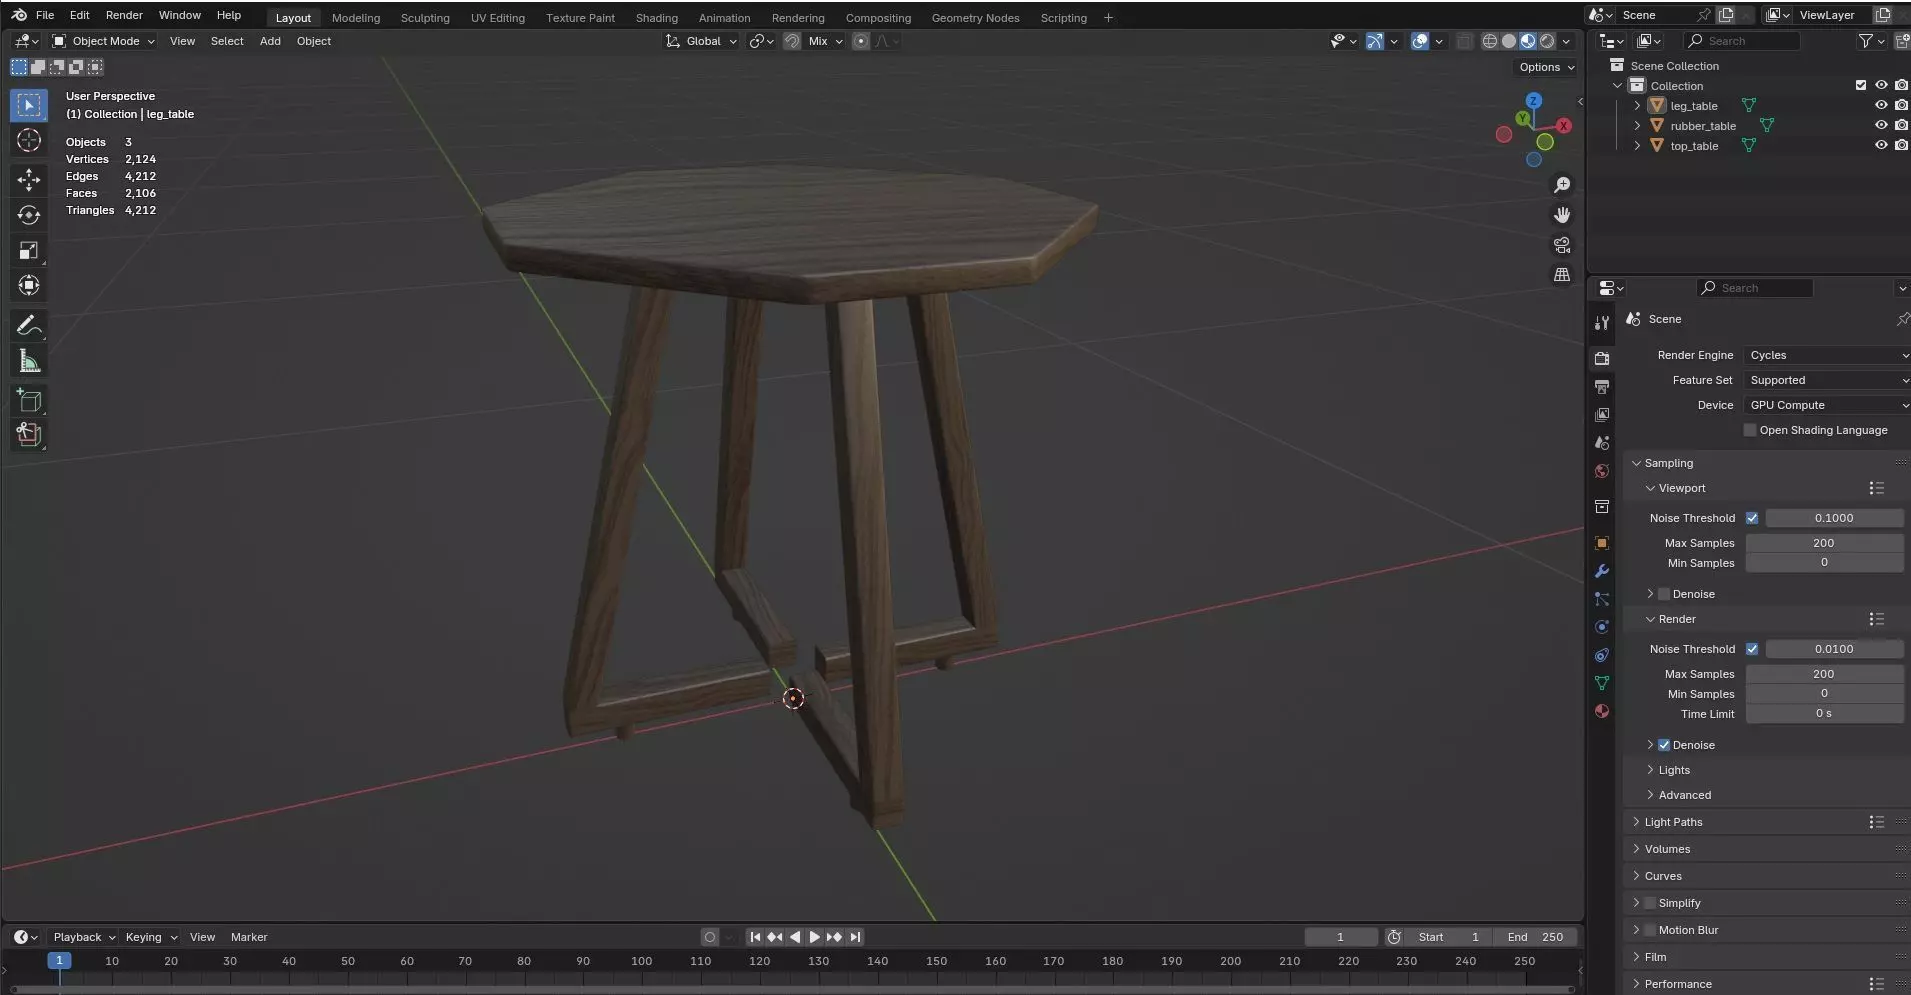Select the Annotate pencil tool
Screen dimensions: 1911x995
29,325
